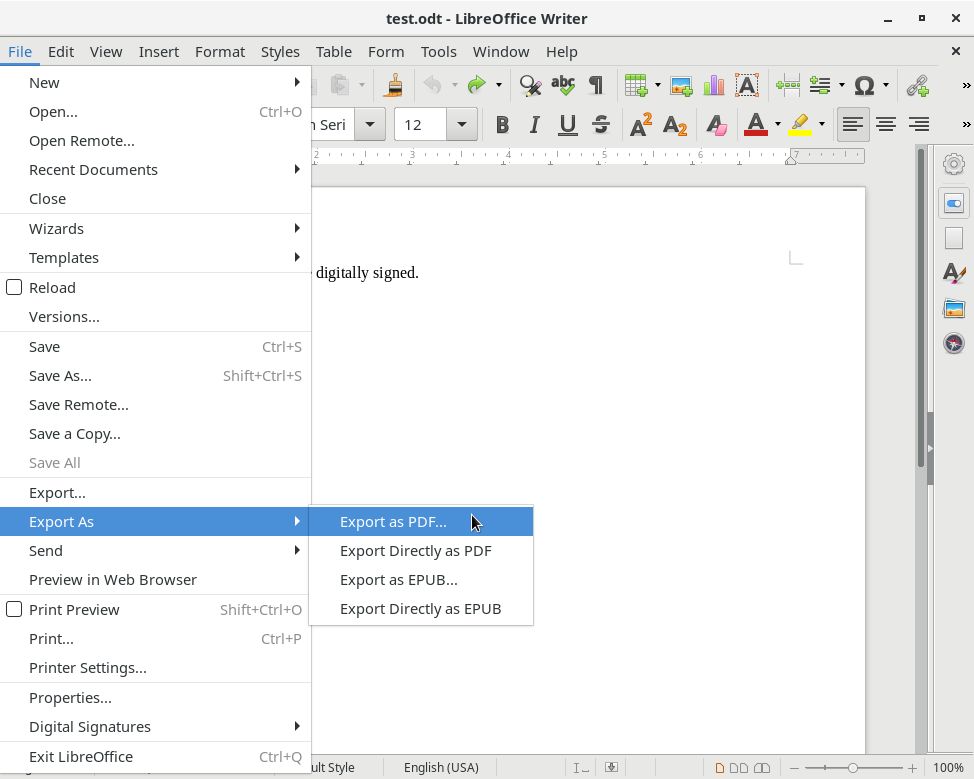Viewport: 974px width, 779px height.
Task: Select Export as EPUB from submenu
Action: coord(399,579)
